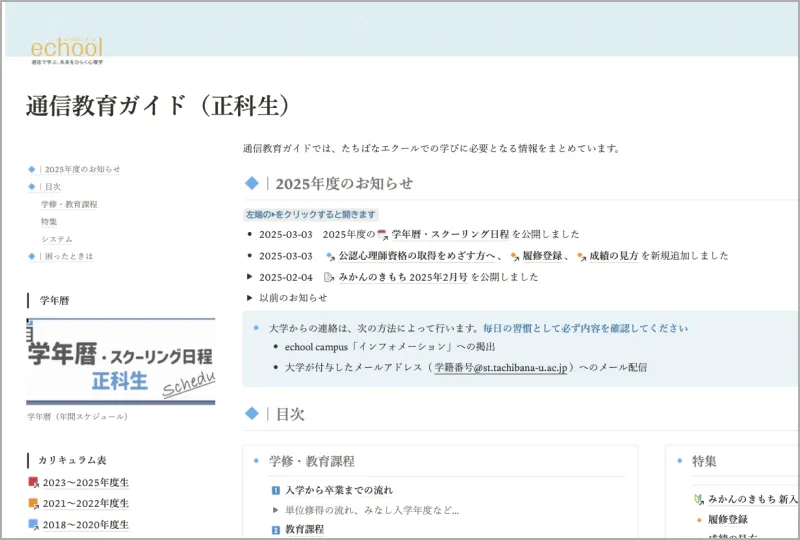
Task: Click the 特集 card heading
Action: tap(704, 461)
